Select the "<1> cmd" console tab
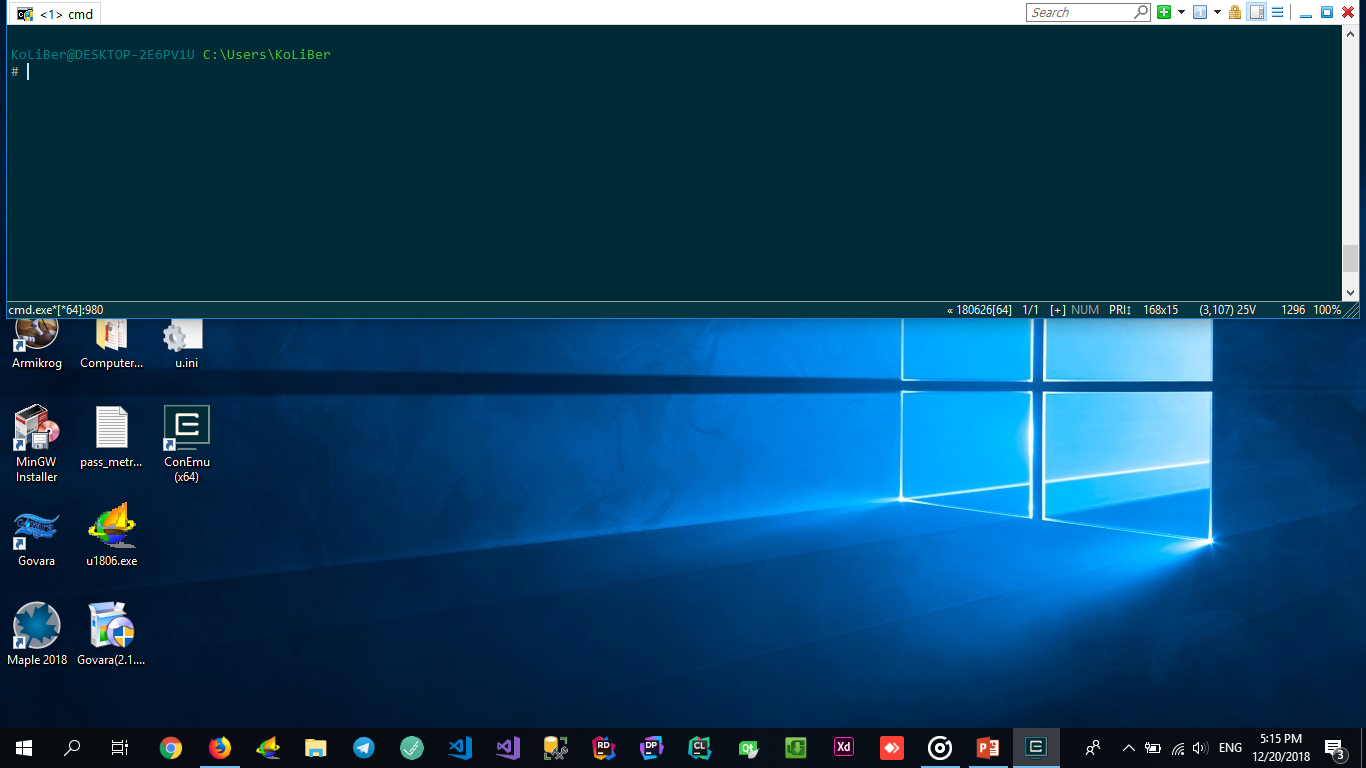Screen dimensions: 1366x768 (x=56, y=14)
